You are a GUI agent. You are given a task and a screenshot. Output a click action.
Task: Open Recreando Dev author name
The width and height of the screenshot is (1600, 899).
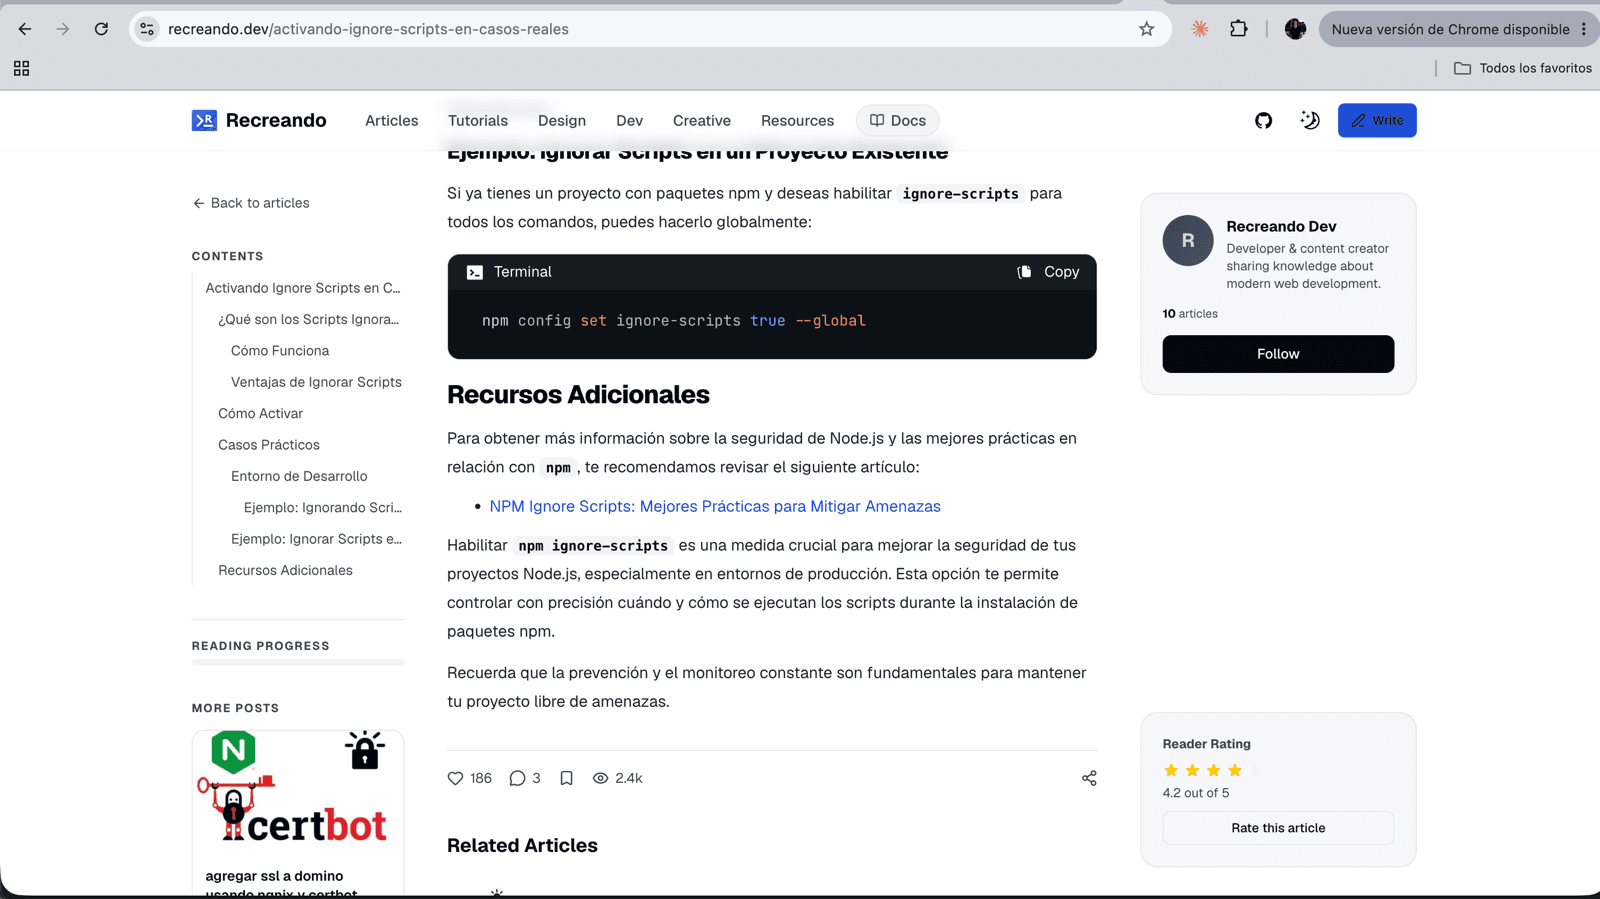click(x=1281, y=226)
